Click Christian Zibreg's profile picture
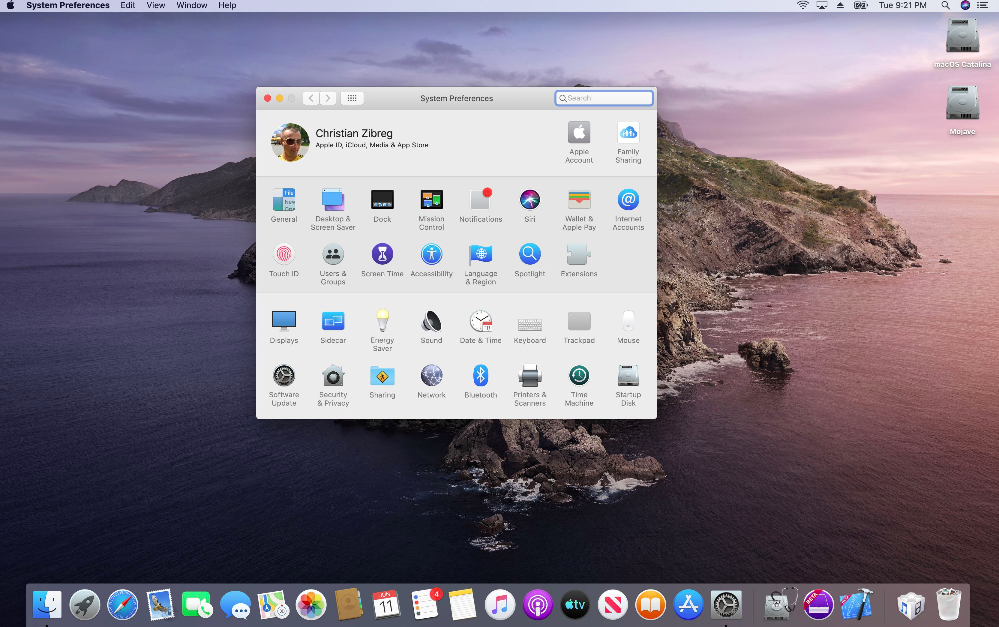This screenshot has width=999, height=627. [x=289, y=142]
